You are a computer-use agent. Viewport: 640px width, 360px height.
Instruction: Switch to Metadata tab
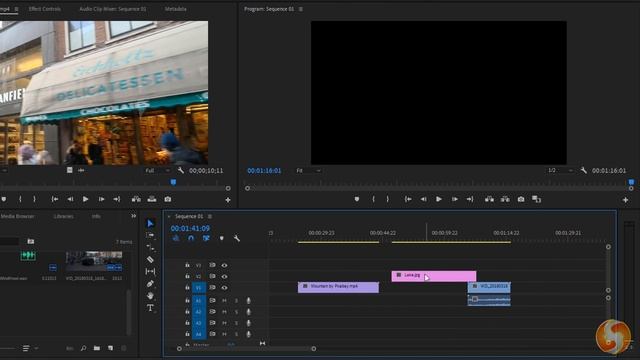[176, 9]
